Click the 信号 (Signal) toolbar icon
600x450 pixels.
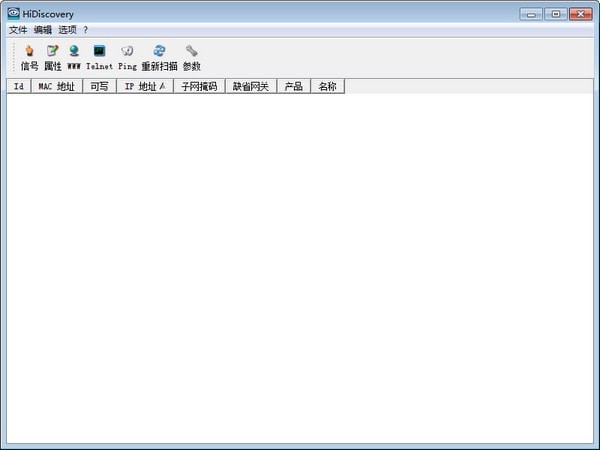click(29, 56)
